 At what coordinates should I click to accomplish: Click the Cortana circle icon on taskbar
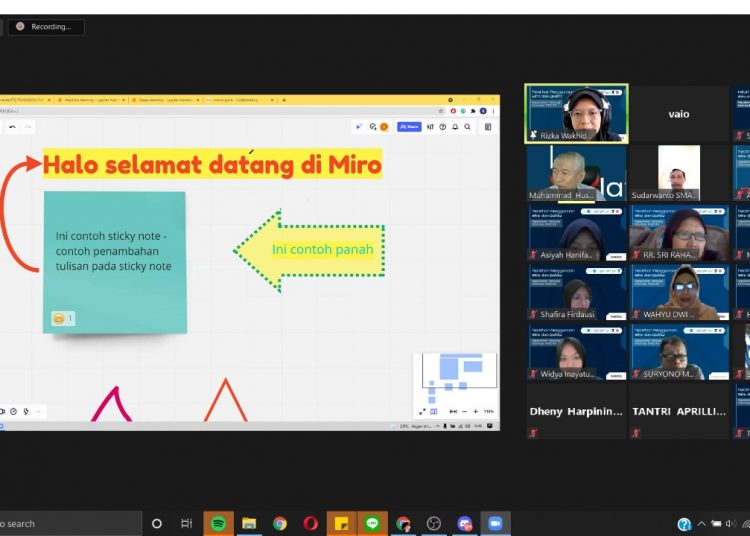coord(156,524)
